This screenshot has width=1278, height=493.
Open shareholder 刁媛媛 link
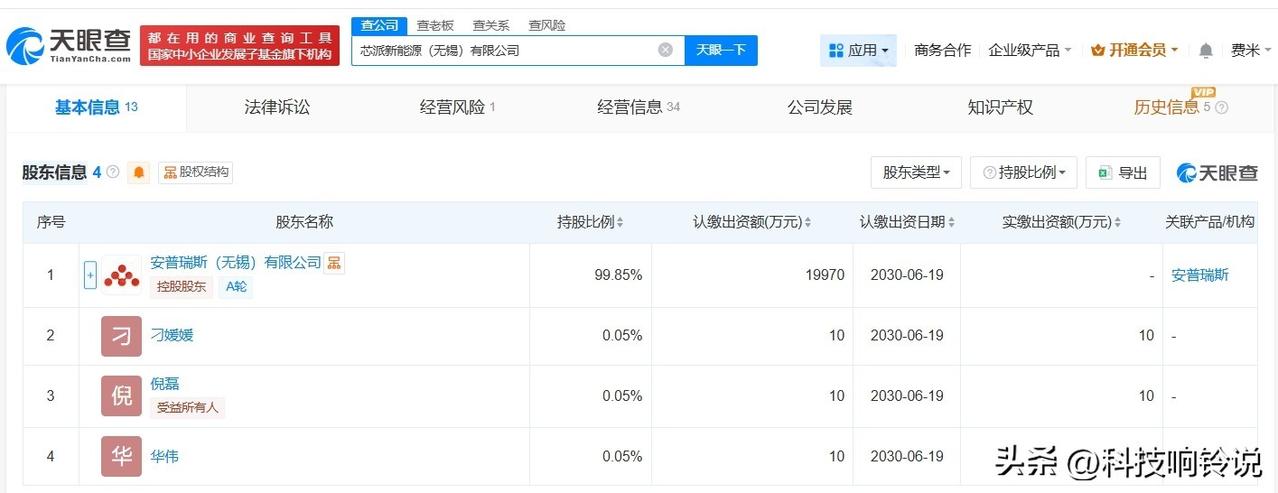point(171,335)
